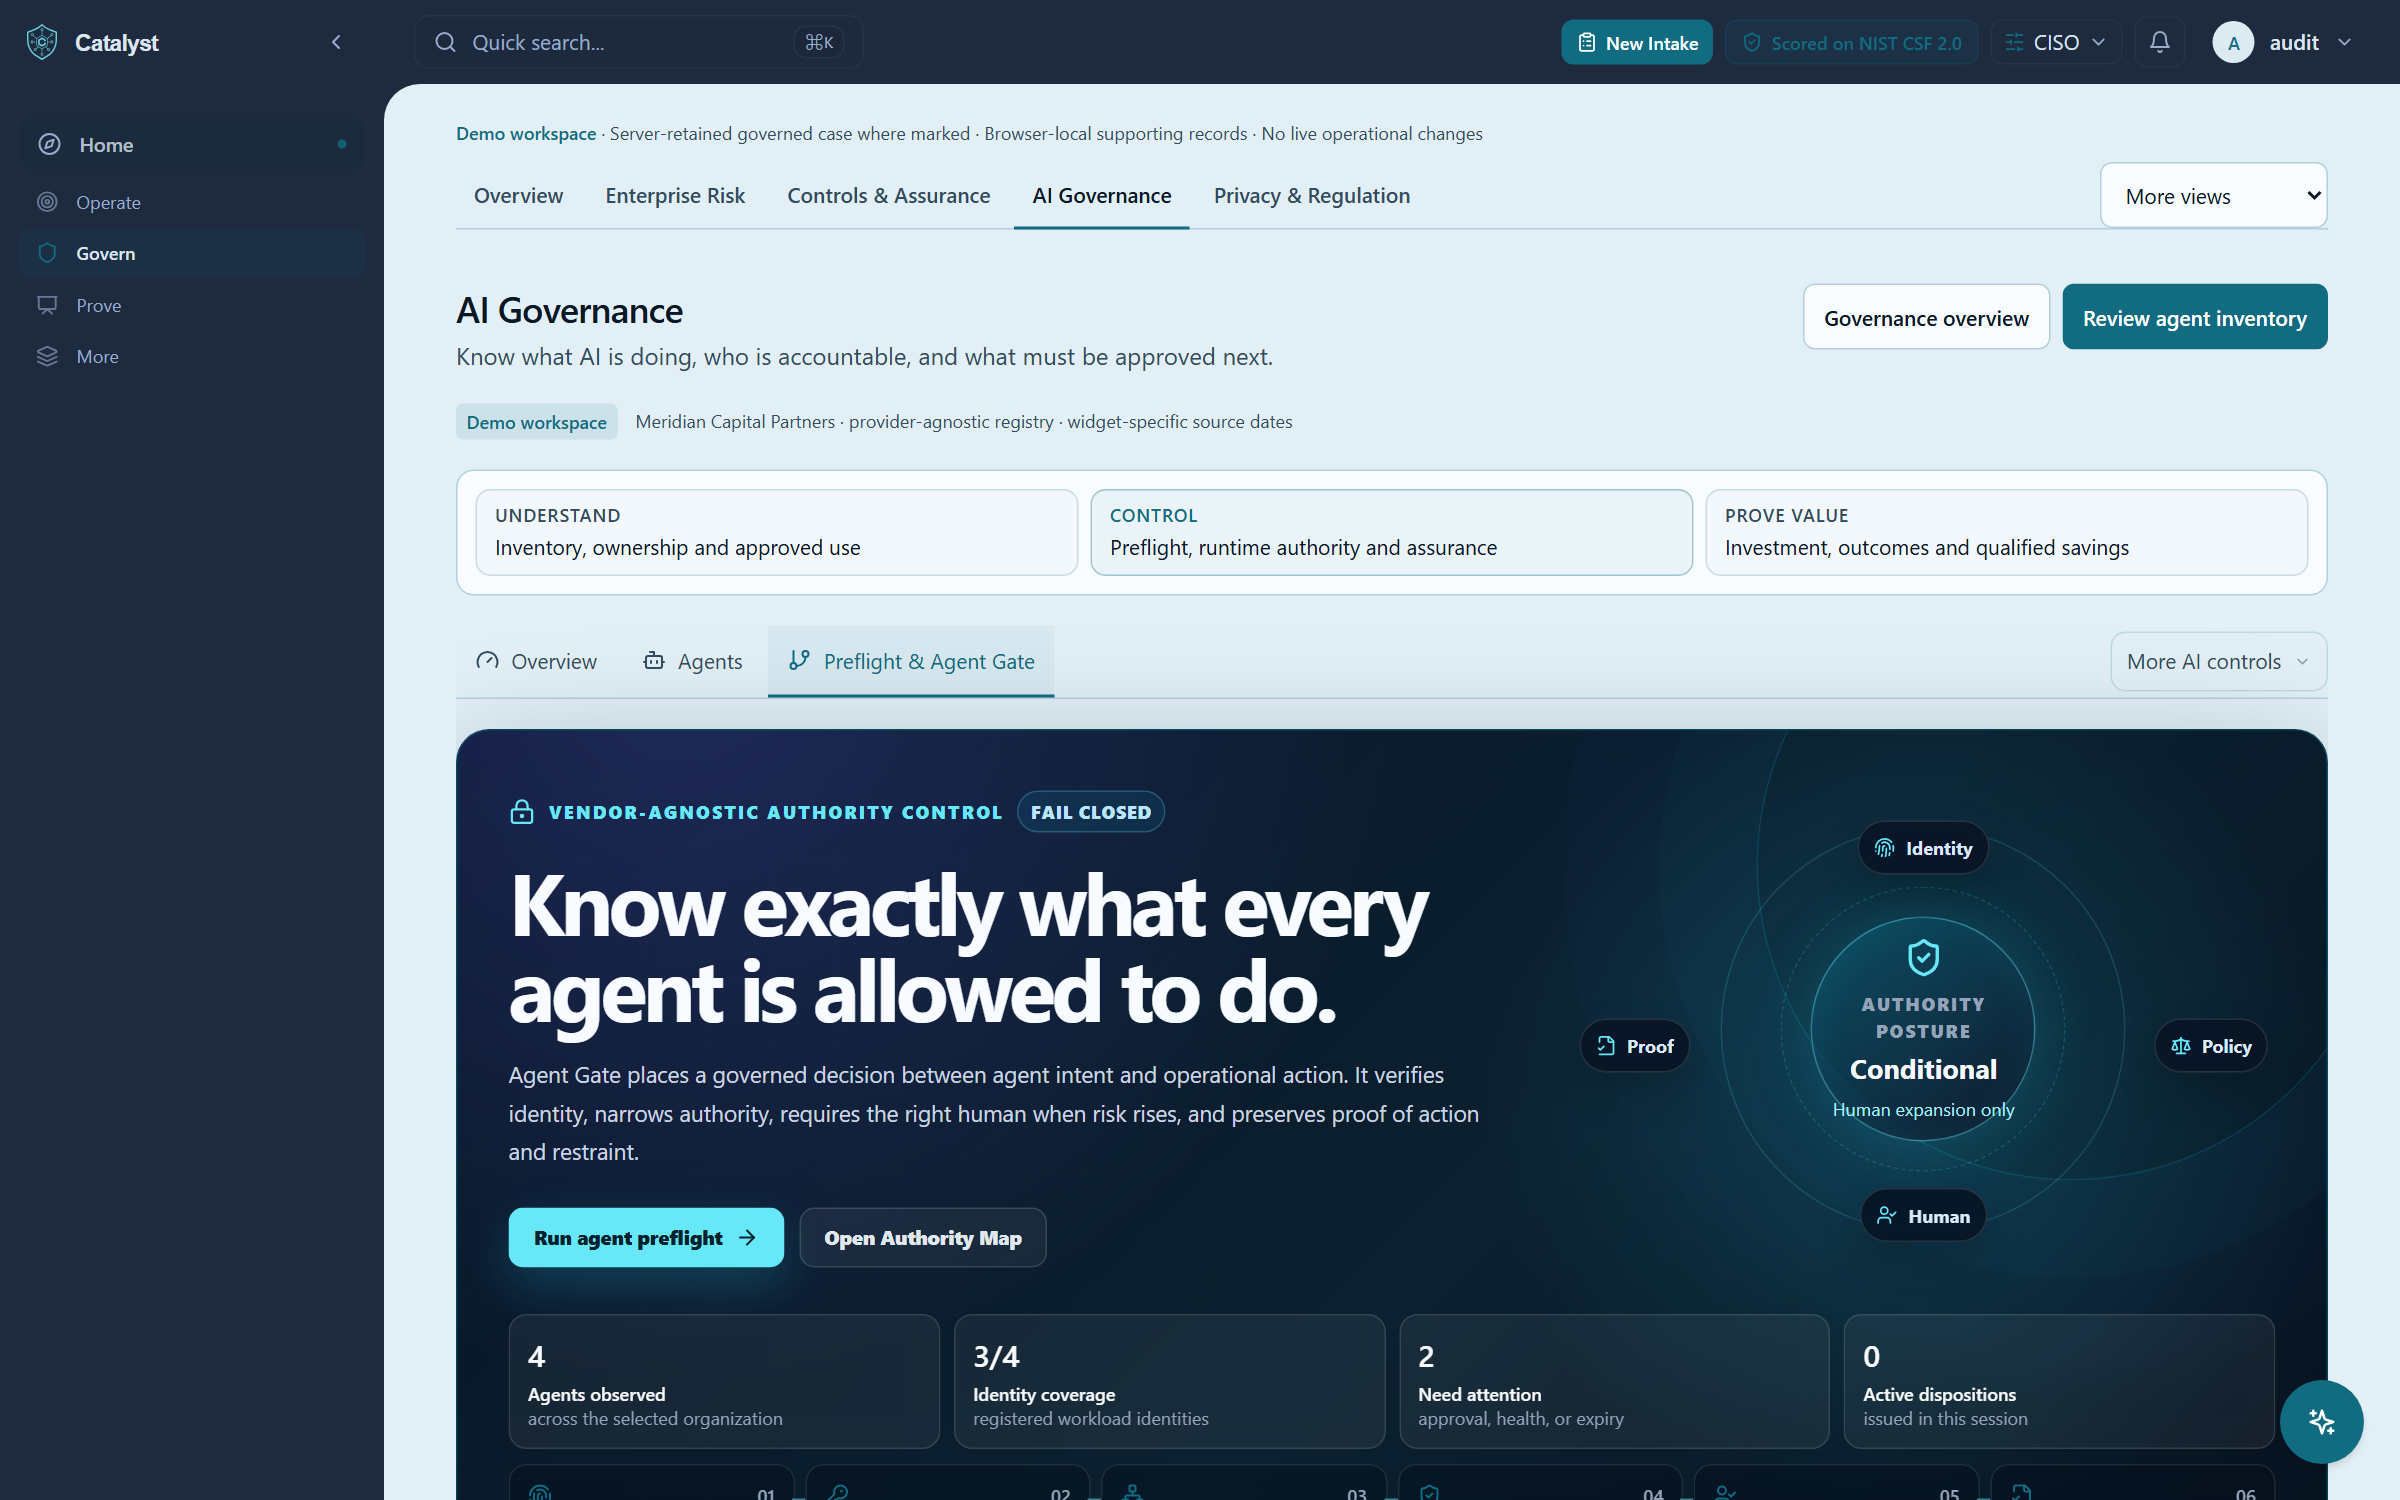Click the Governance overview button
2400x1500 pixels.
(x=1926, y=317)
